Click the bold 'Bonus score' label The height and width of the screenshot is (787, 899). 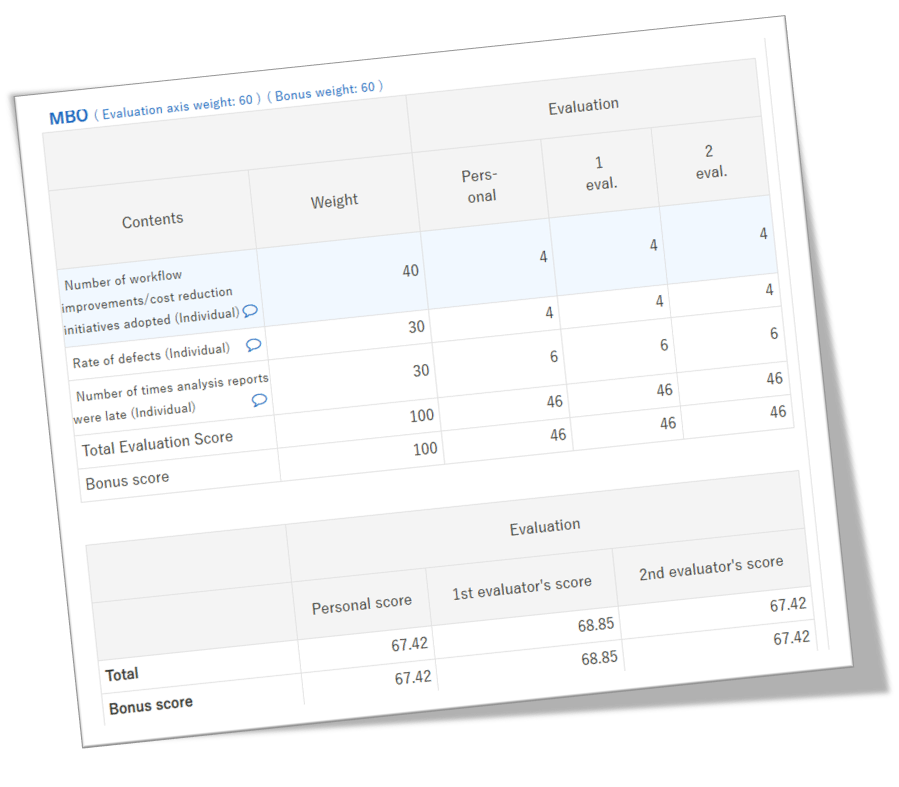pyautogui.click(x=151, y=706)
